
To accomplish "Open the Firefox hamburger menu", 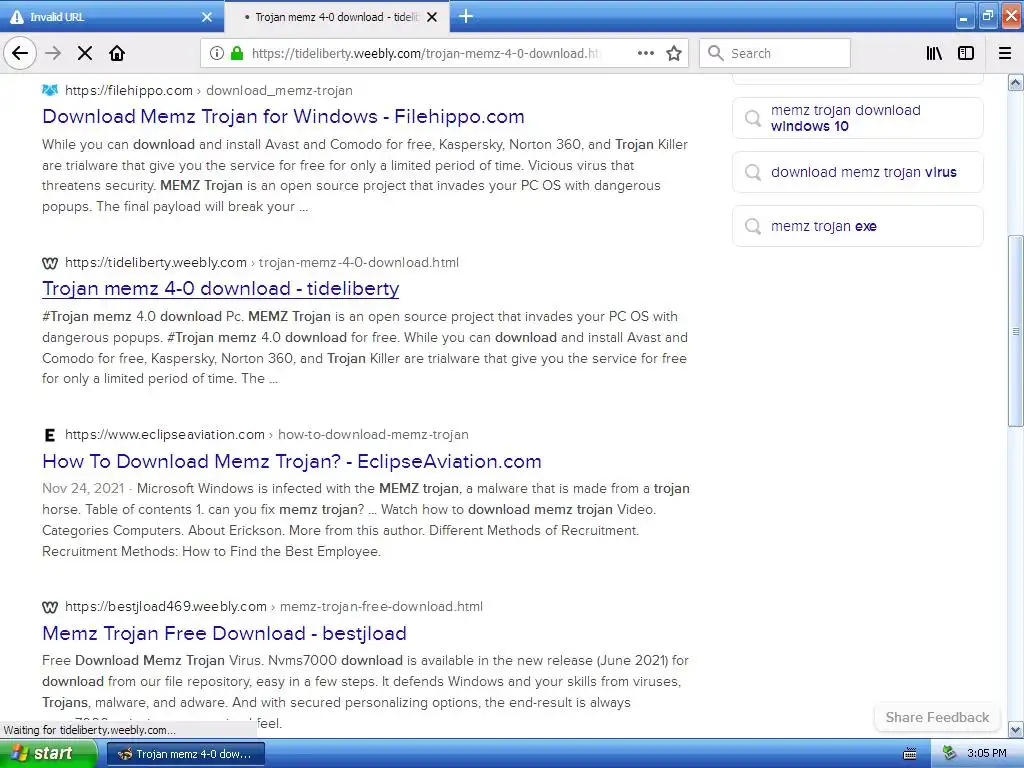I will tap(1005, 53).
